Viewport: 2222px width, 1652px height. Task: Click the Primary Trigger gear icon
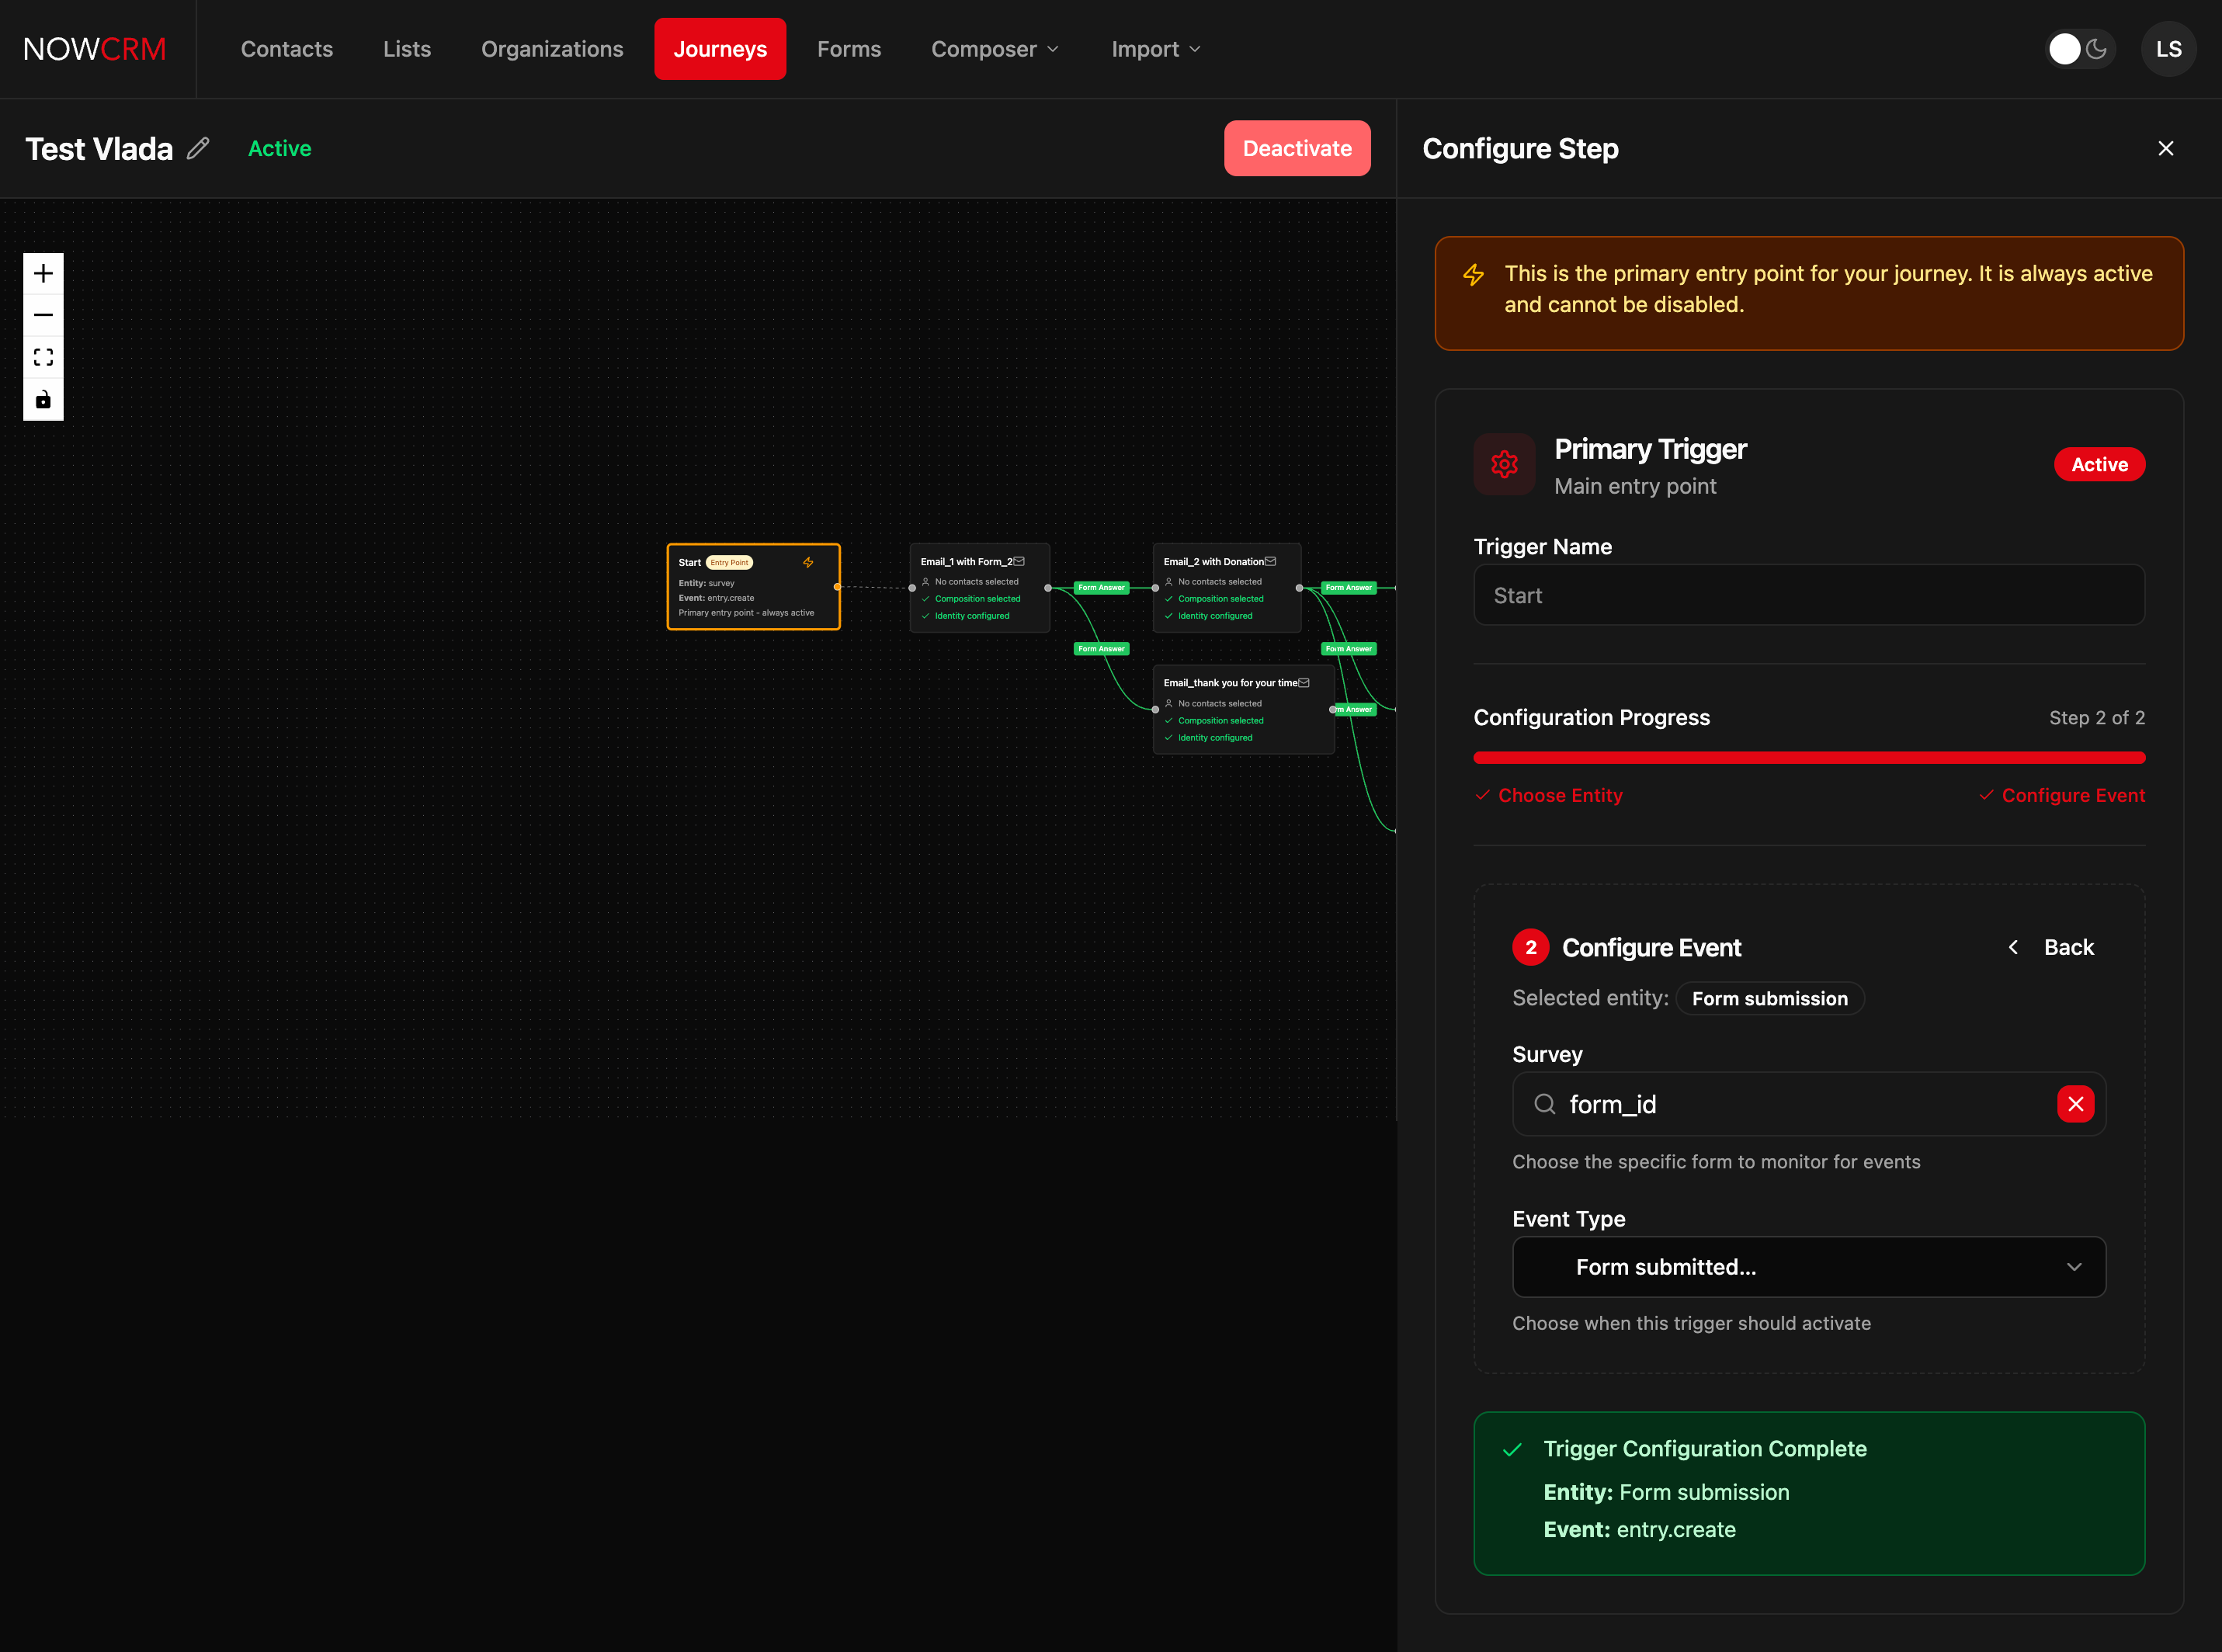pos(1505,464)
